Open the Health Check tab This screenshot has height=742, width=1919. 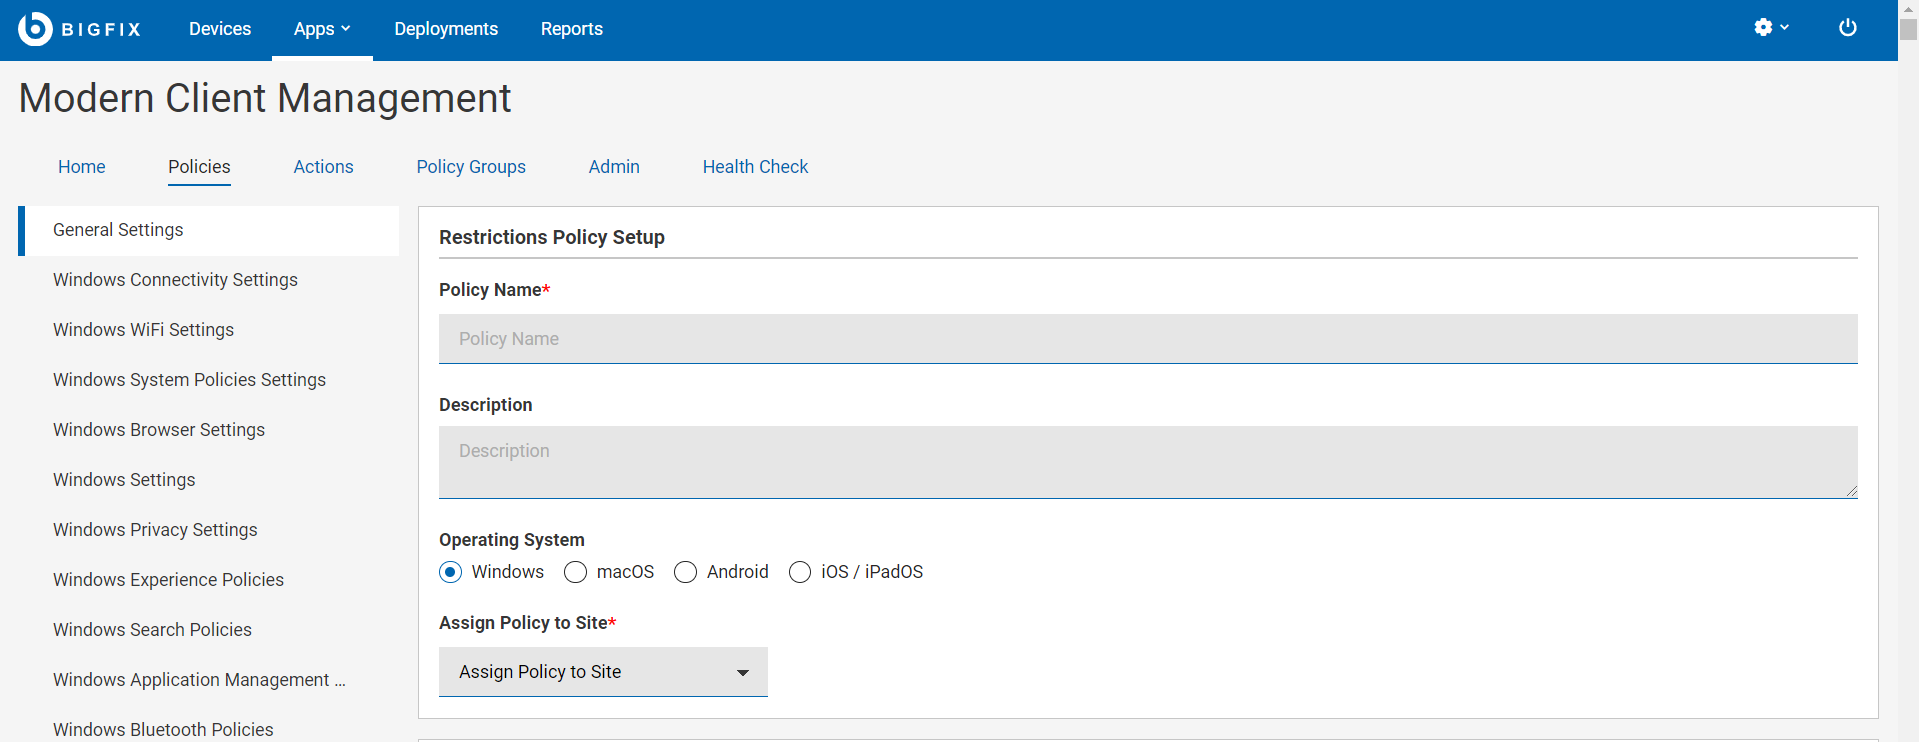point(755,167)
